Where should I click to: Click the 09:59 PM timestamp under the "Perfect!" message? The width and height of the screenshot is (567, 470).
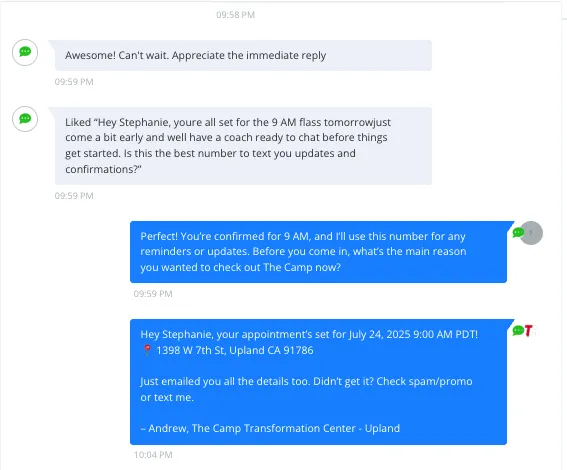[153, 294]
